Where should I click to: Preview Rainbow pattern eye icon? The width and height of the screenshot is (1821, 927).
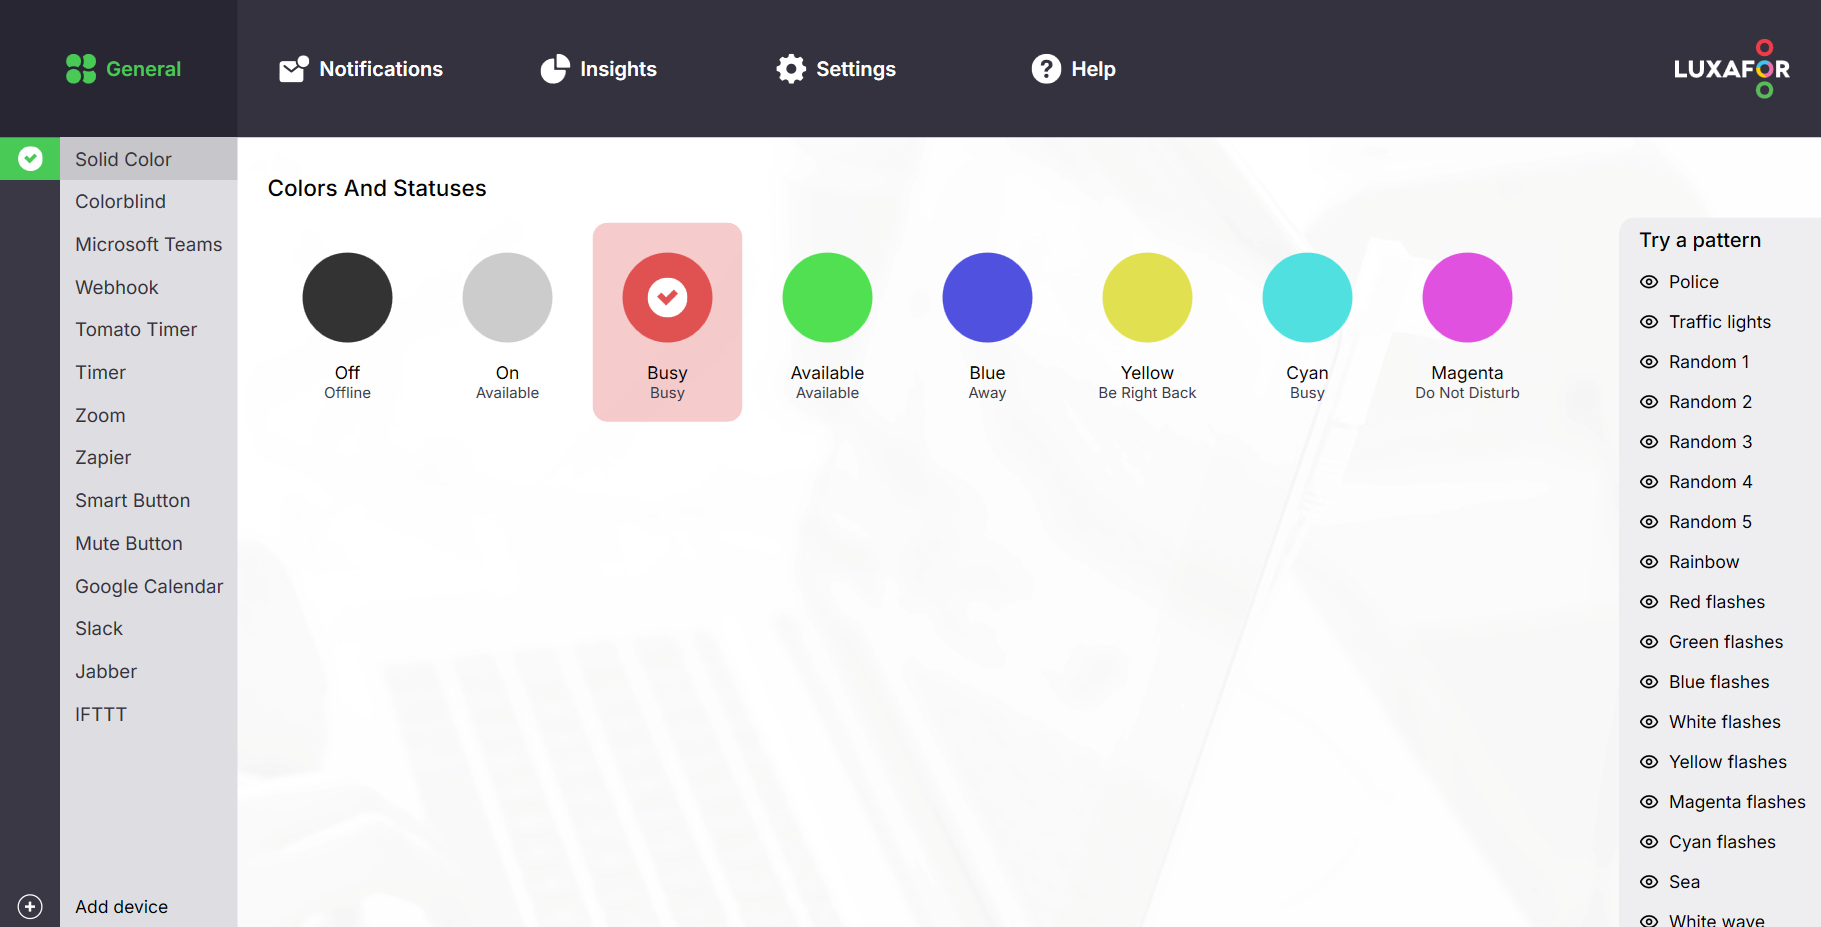1649,562
